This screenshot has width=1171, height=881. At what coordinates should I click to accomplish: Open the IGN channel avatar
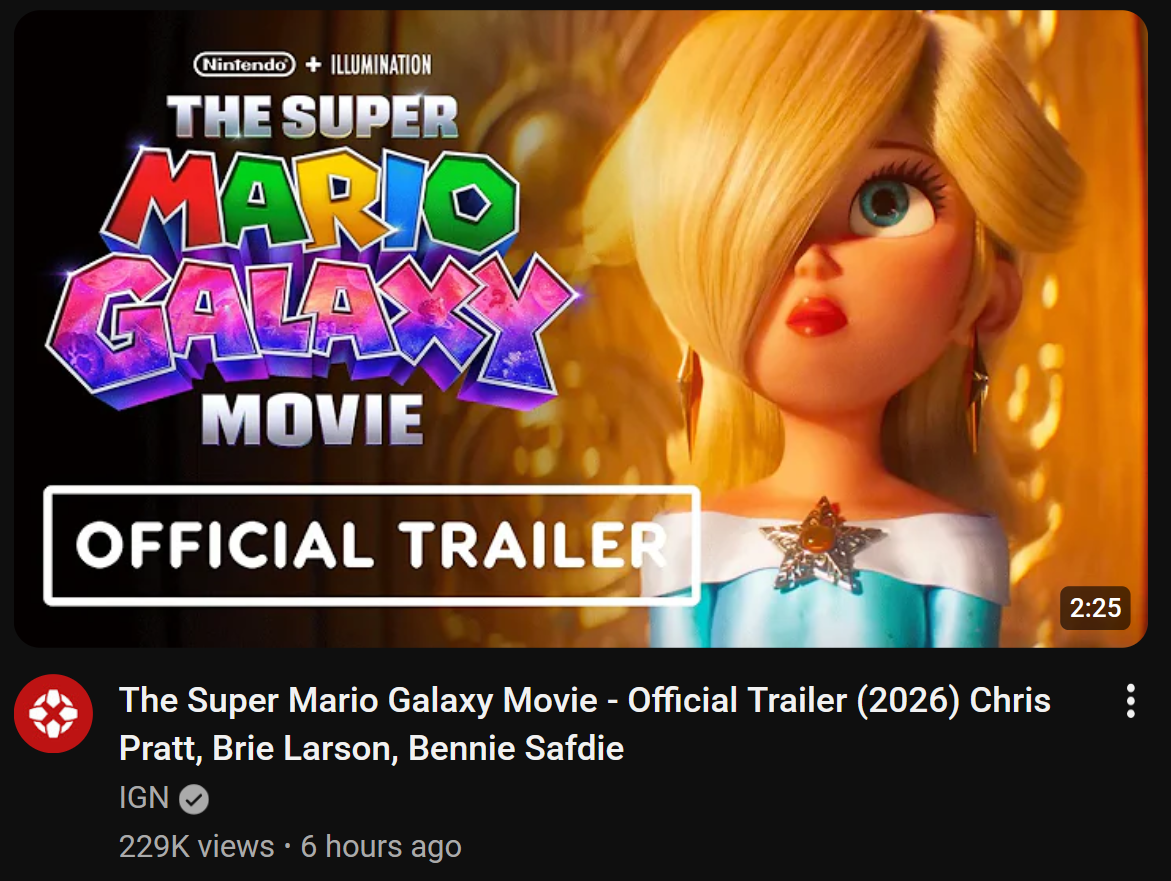point(53,714)
